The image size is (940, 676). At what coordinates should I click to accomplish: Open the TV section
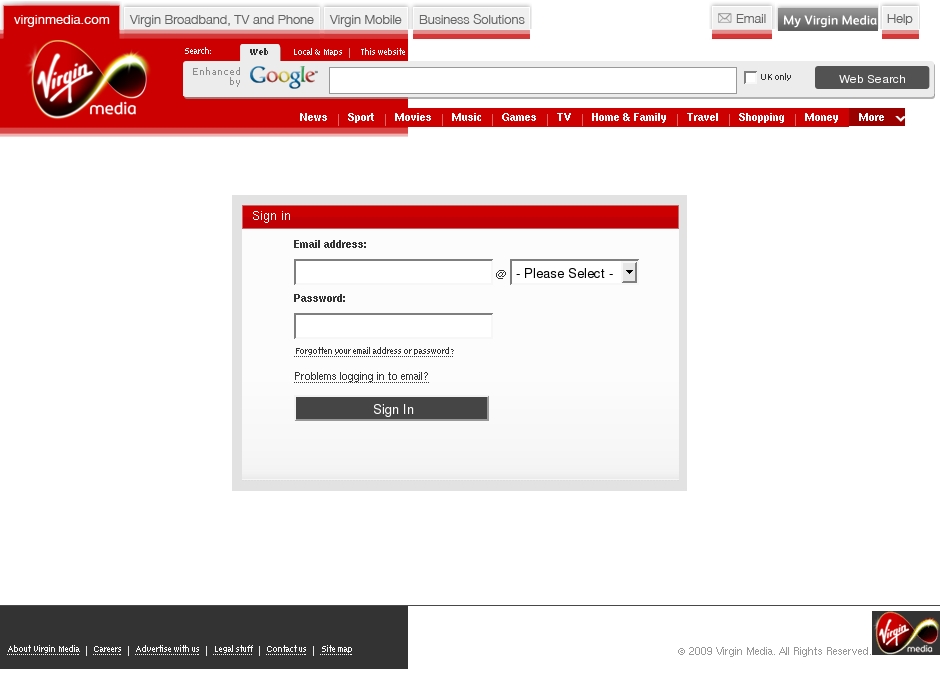tap(564, 117)
